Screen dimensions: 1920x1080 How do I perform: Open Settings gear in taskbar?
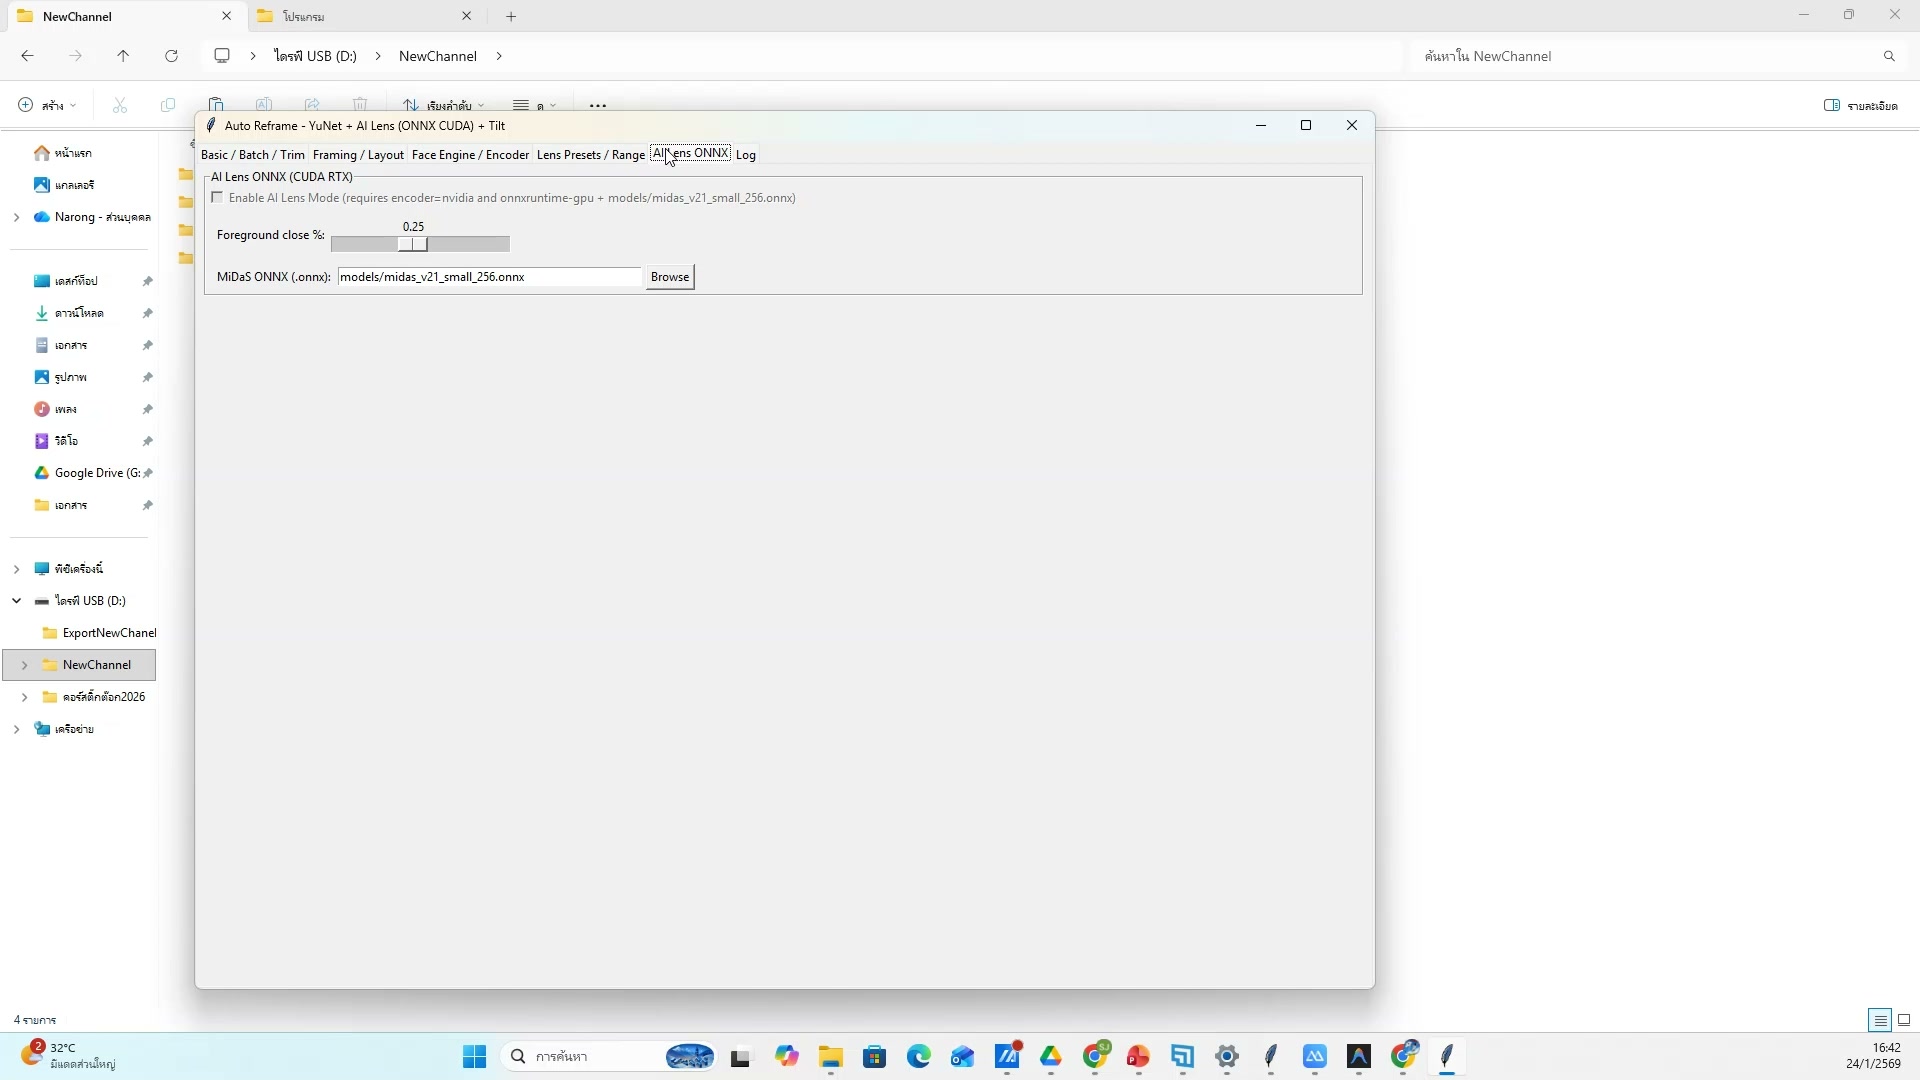tap(1227, 1056)
